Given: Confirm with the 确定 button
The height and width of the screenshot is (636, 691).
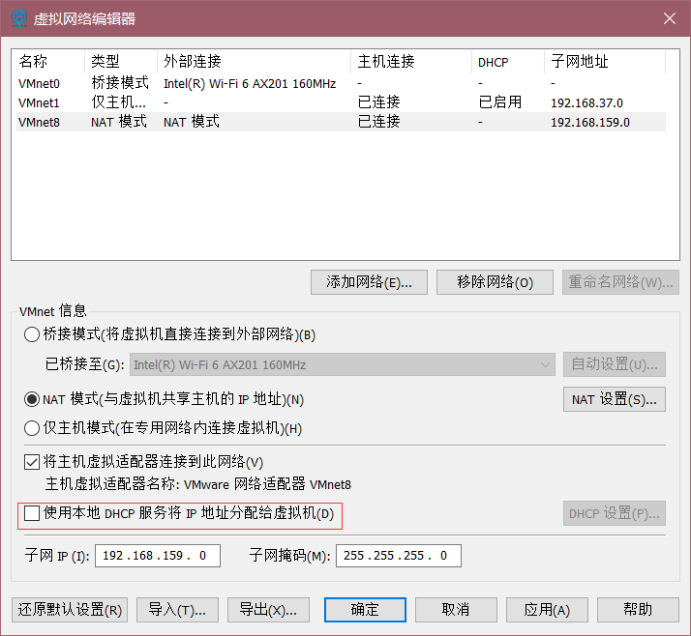Looking at the screenshot, I should point(365,610).
